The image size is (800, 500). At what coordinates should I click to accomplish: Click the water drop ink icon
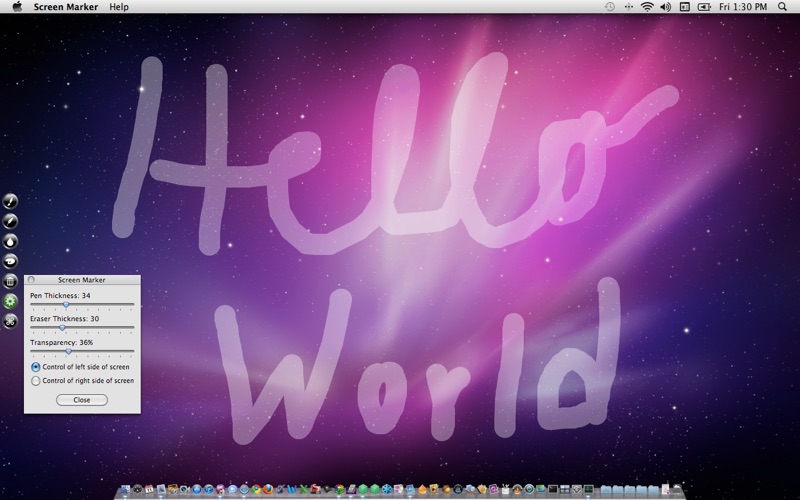tap(11, 241)
